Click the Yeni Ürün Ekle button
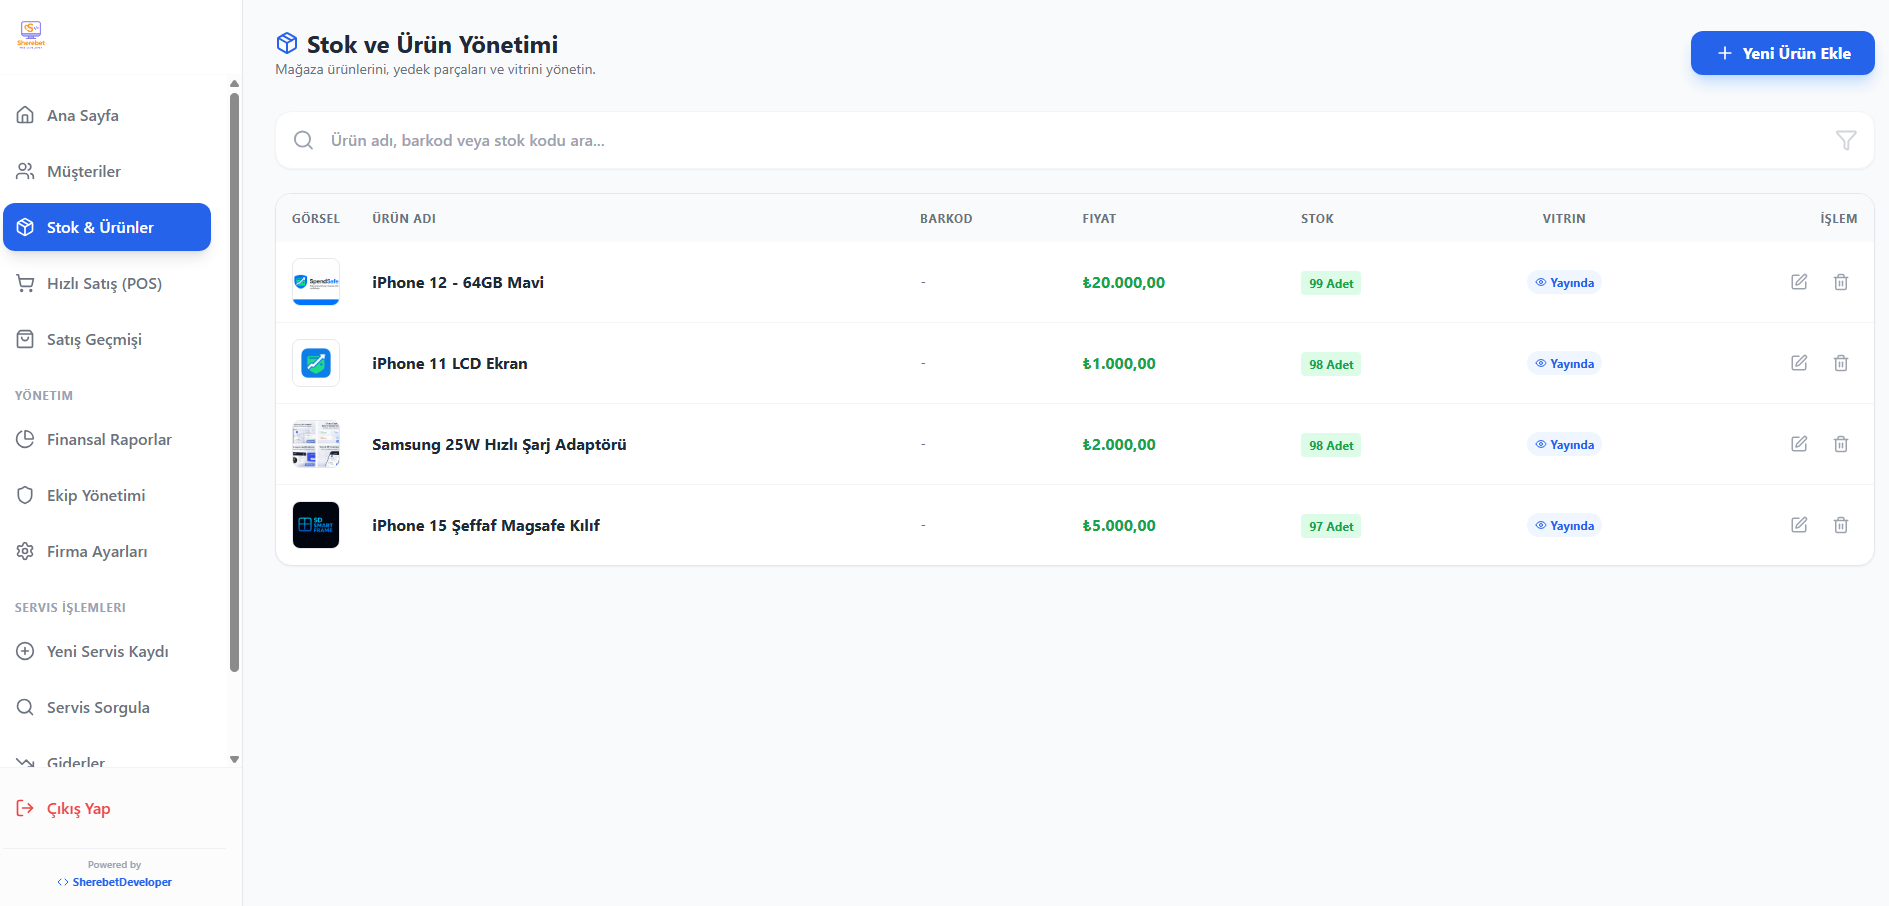 1782,53
